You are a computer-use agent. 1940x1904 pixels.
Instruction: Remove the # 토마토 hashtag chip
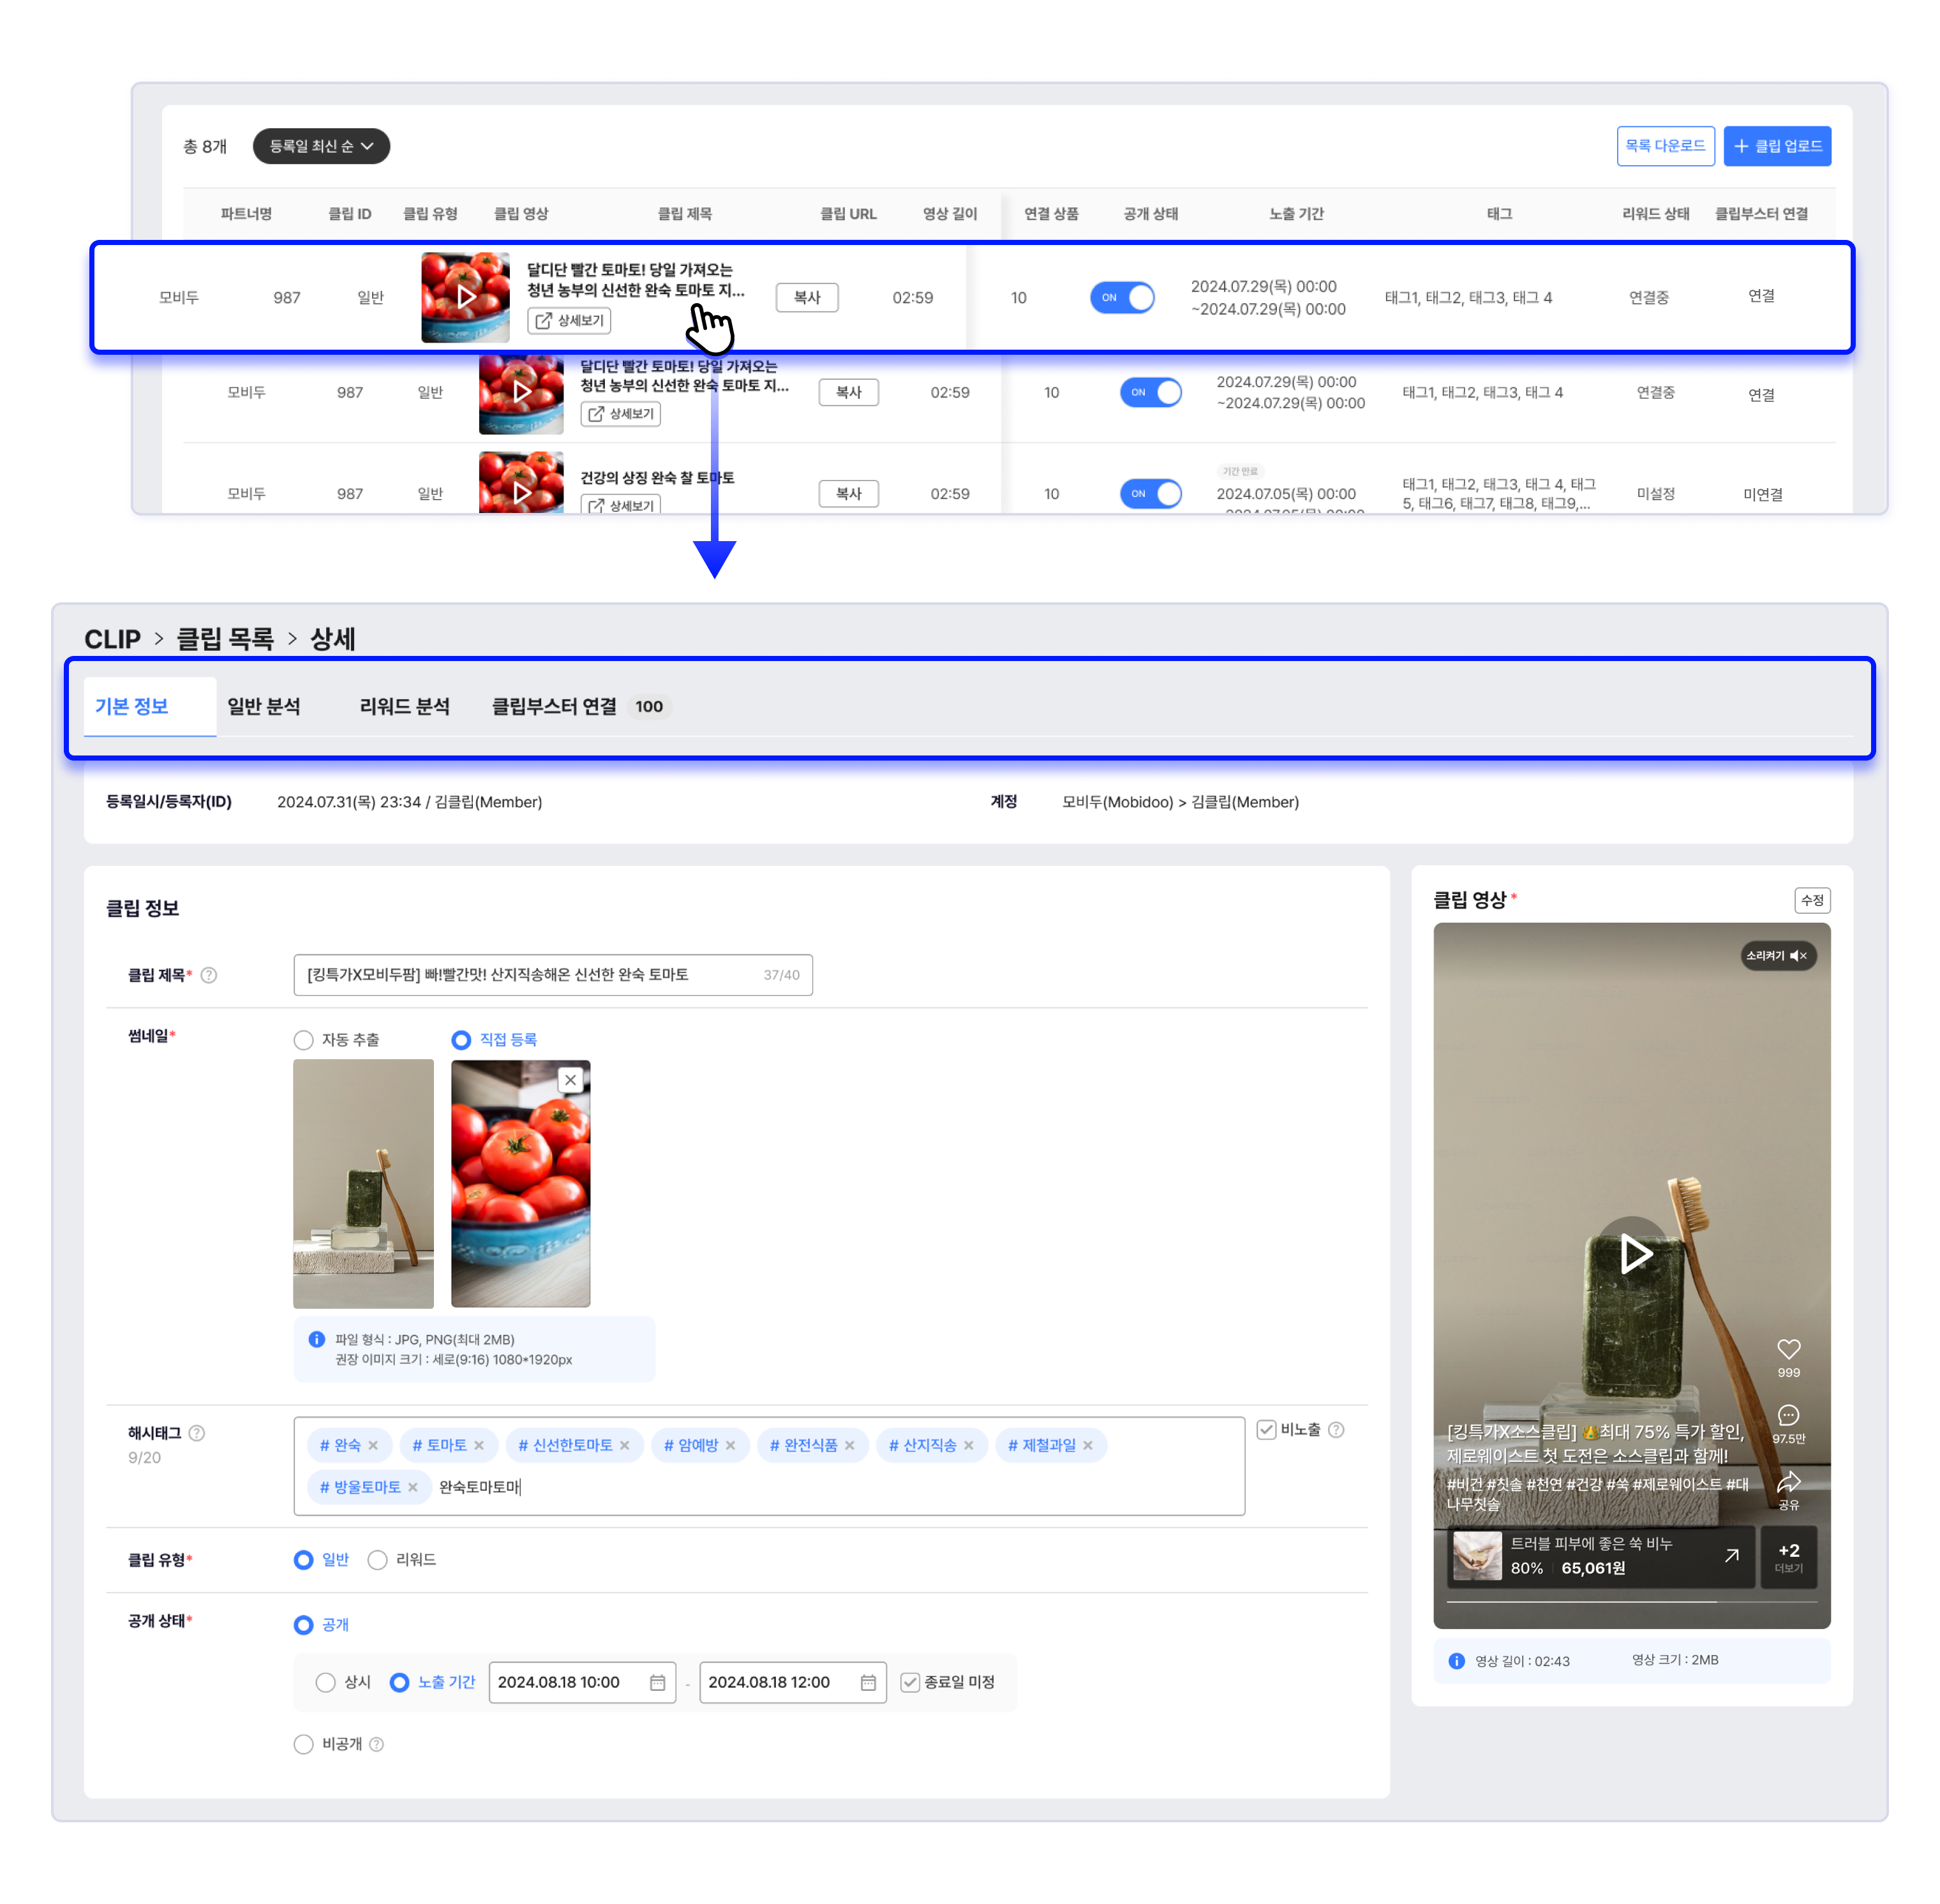(x=479, y=1445)
